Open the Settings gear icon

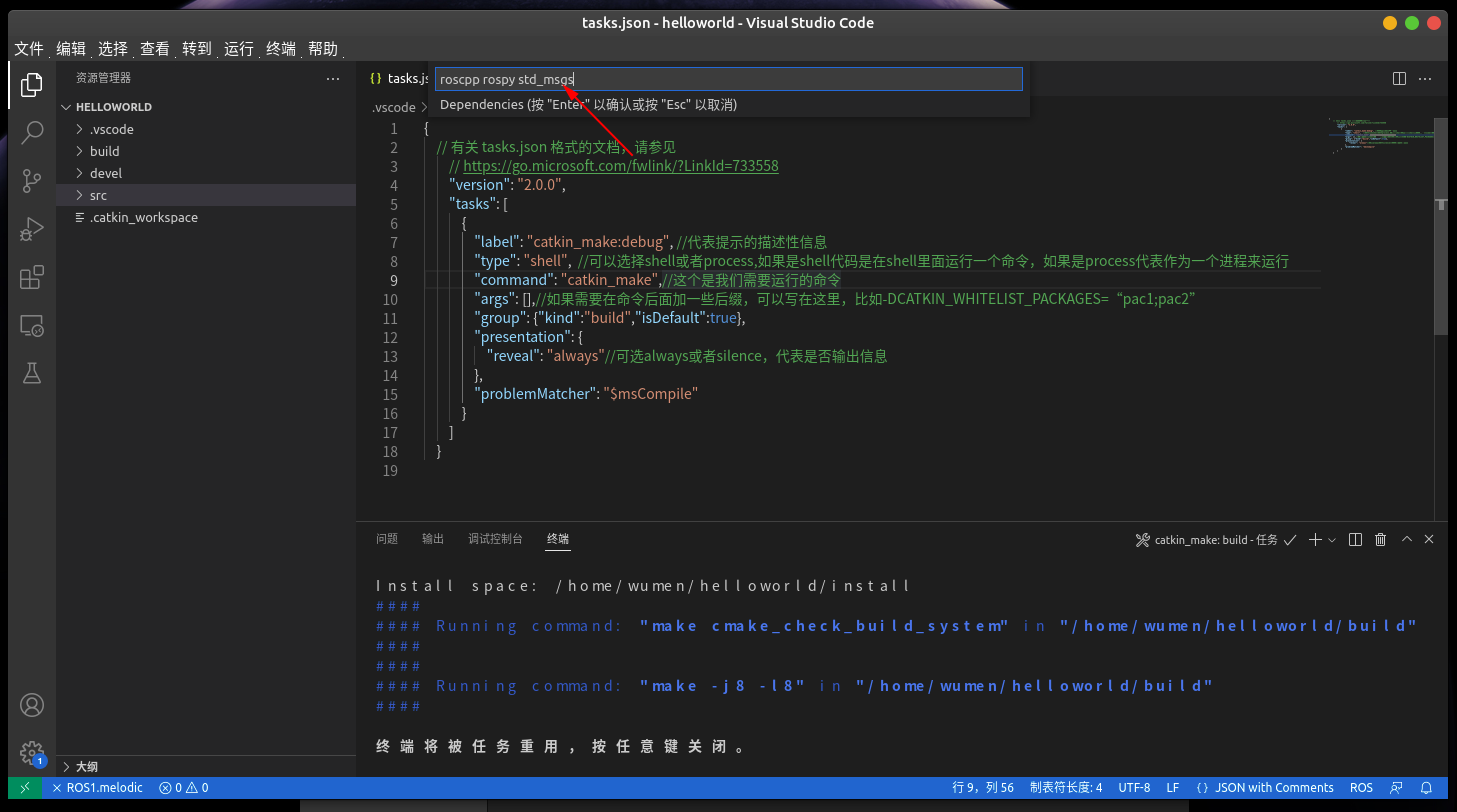[31, 752]
